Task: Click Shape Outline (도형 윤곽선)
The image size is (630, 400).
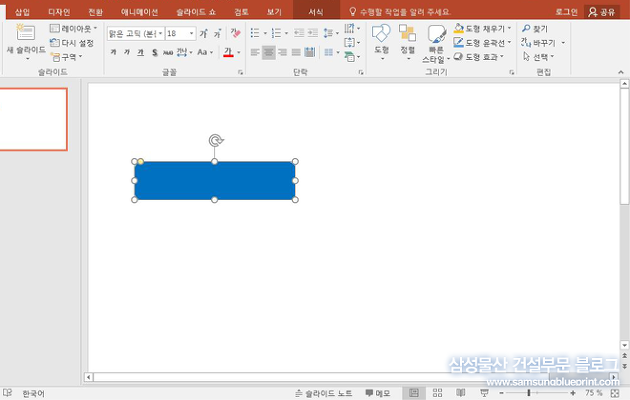Action: (x=482, y=43)
